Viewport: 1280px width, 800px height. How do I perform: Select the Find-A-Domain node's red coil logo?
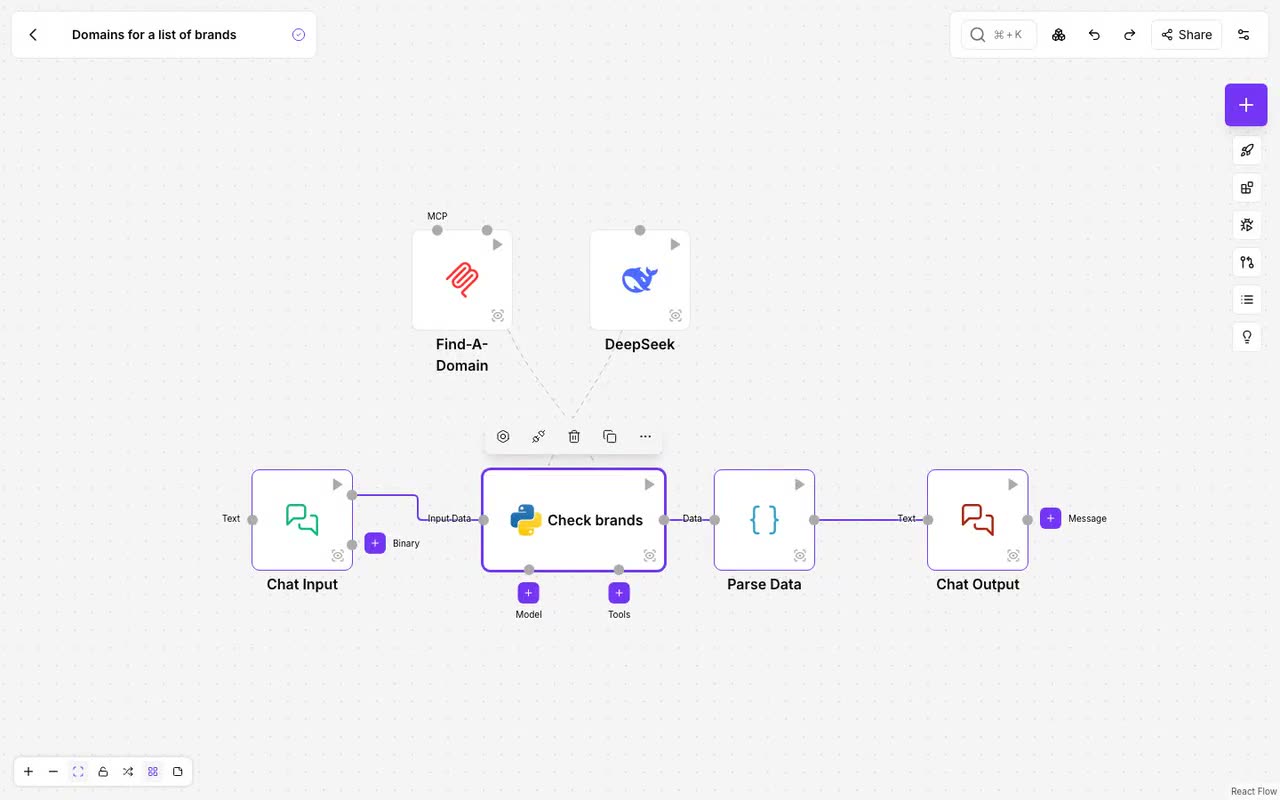462,280
